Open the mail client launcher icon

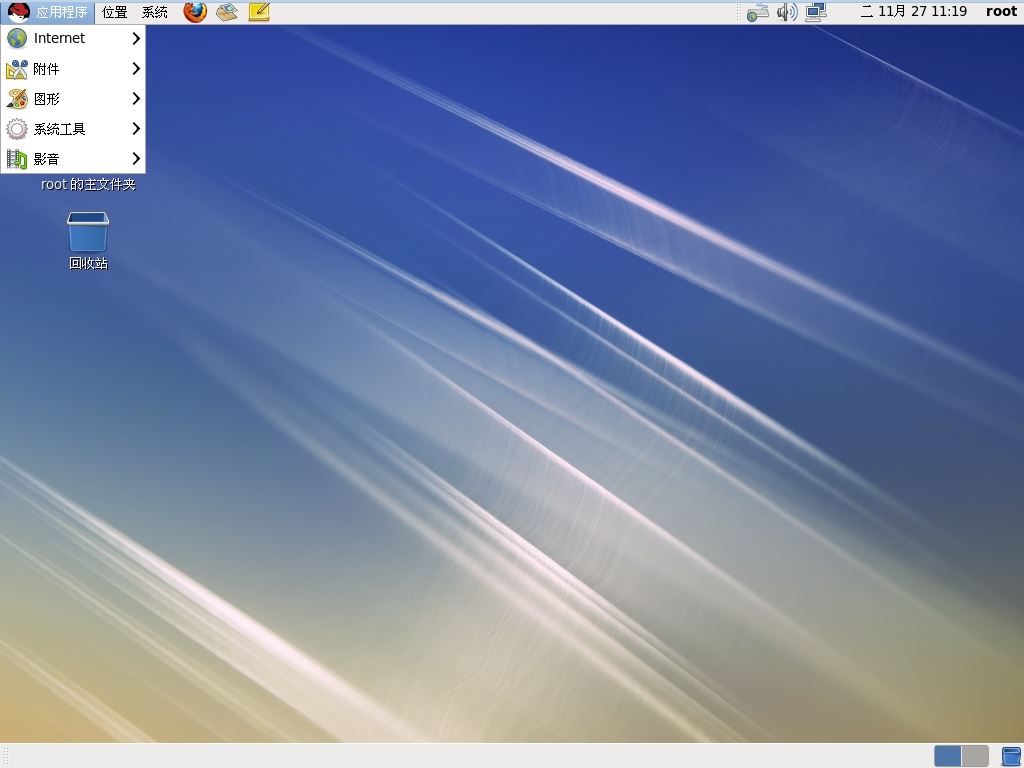pyautogui.click(x=227, y=12)
